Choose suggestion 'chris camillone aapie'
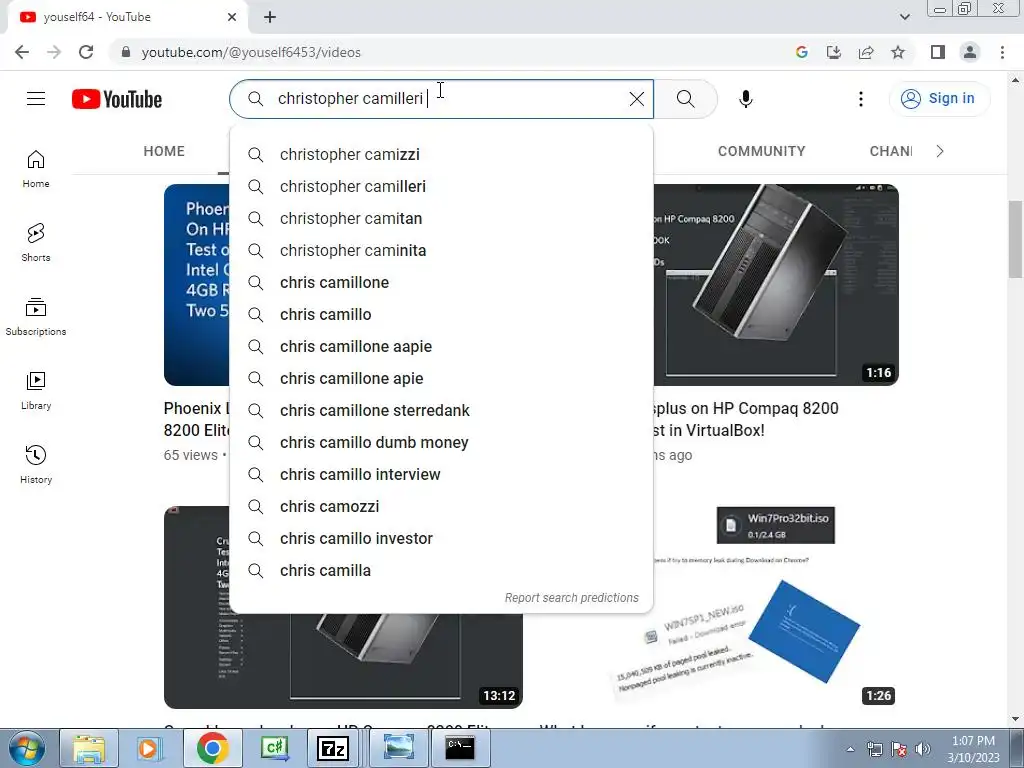Image resolution: width=1024 pixels, height=768 pixels. 441,347
